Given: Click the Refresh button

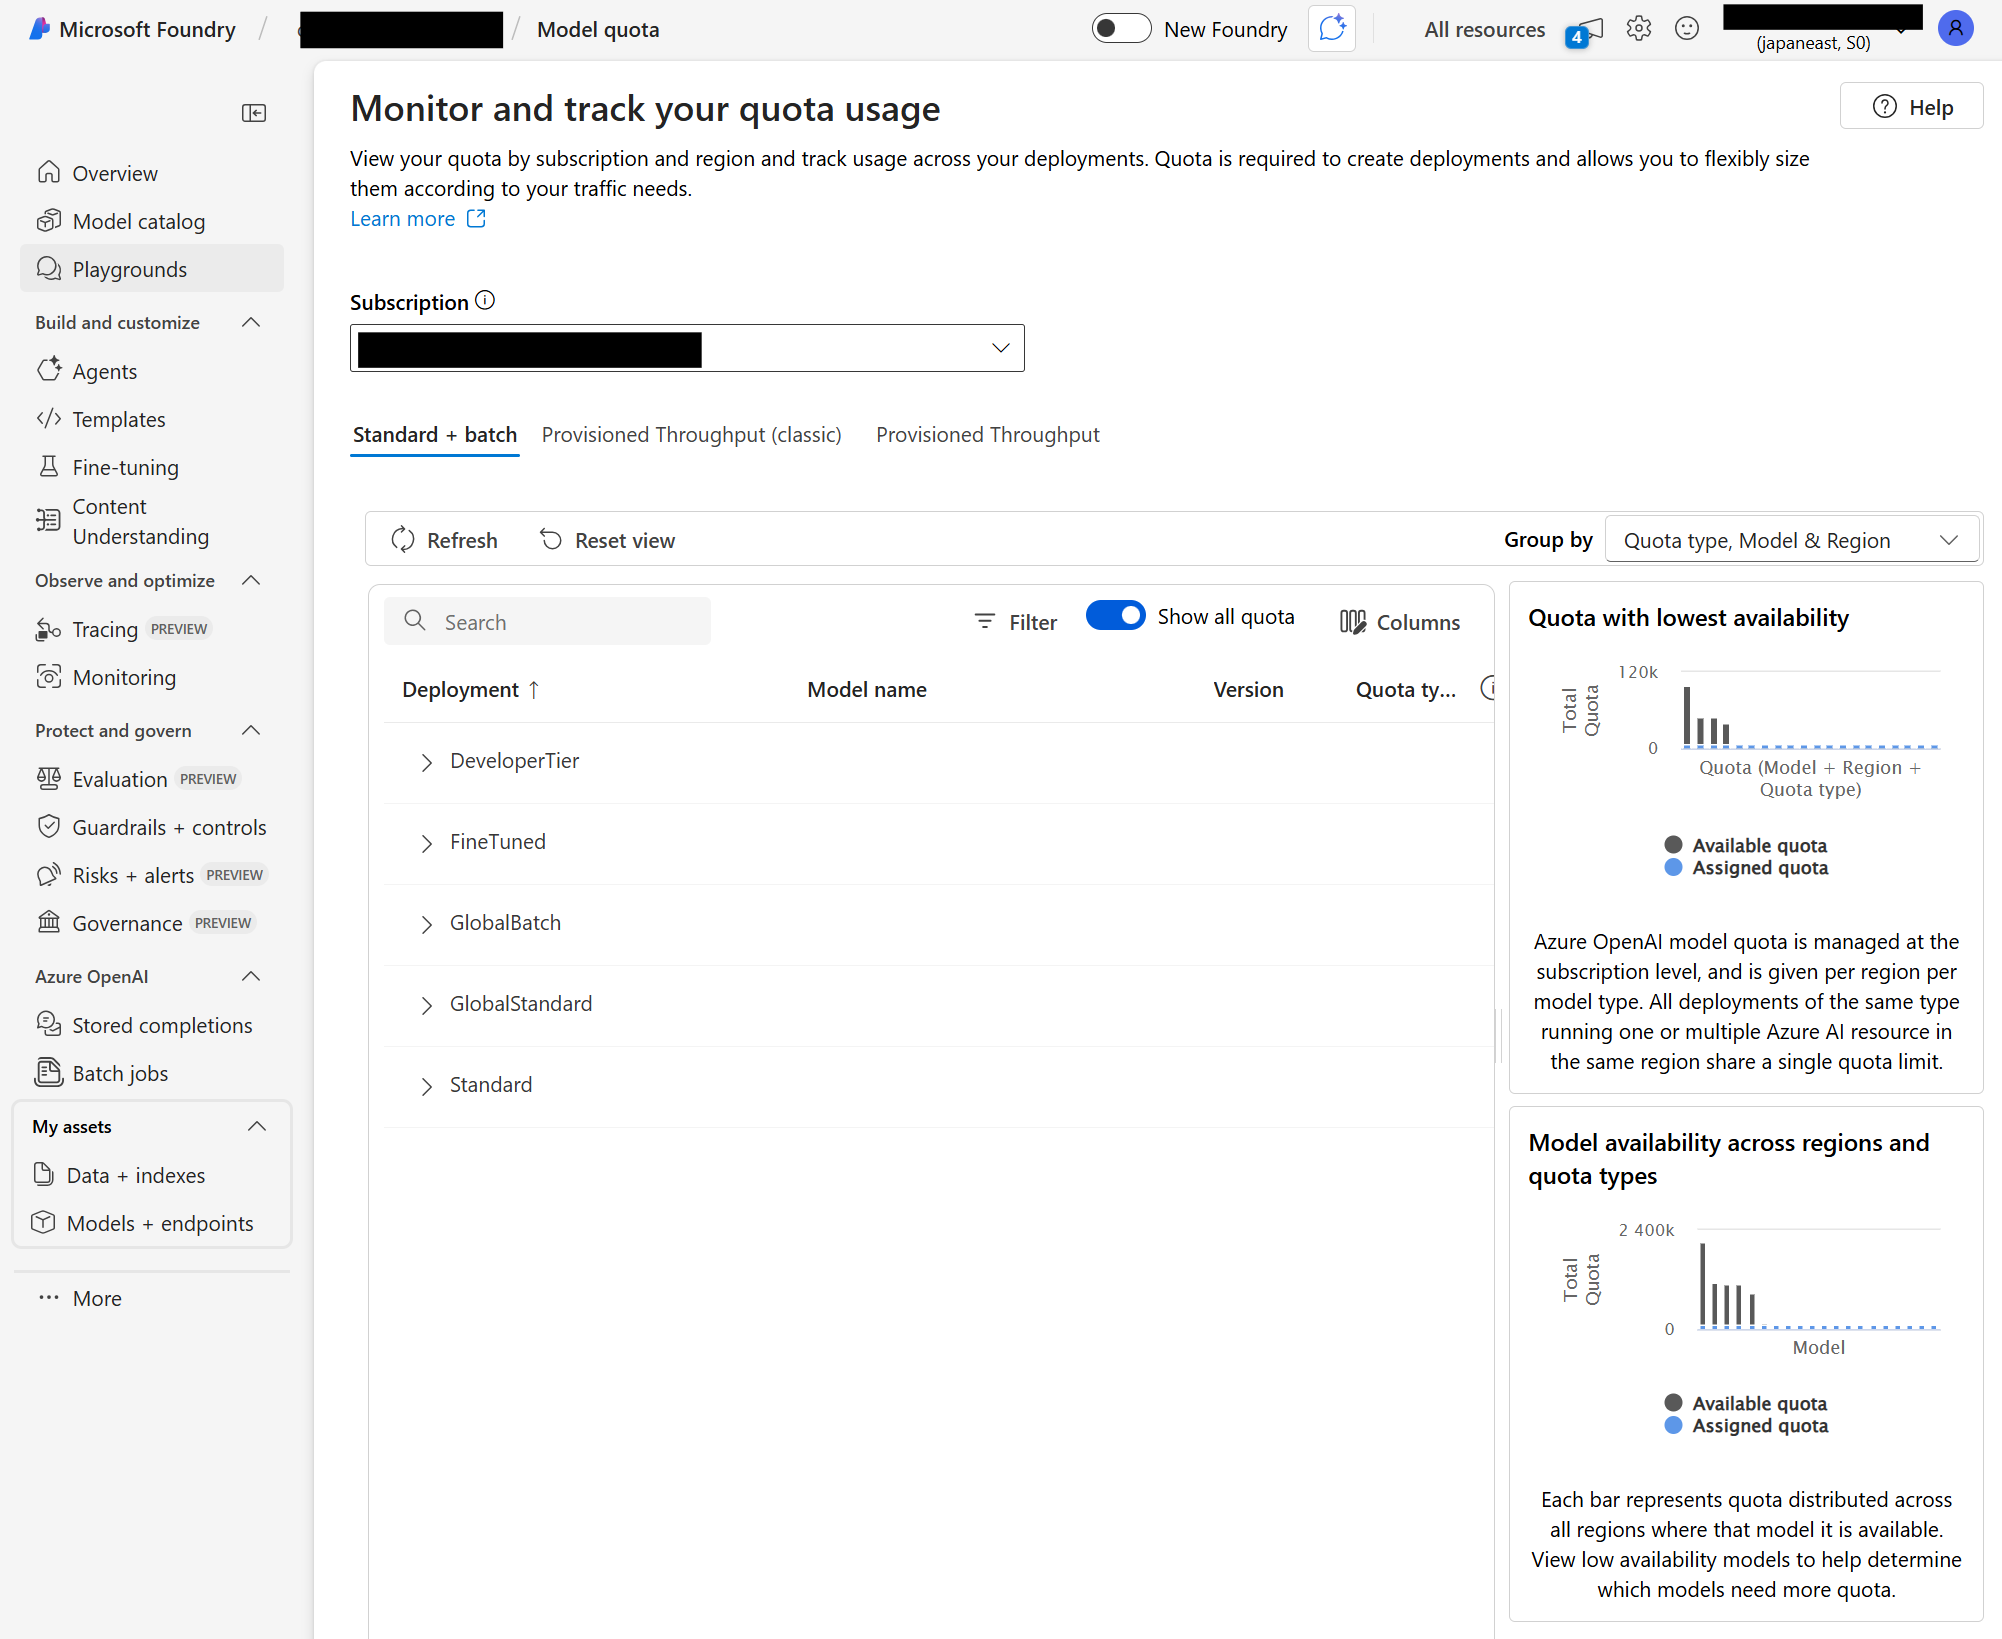Looking at the screenshot, I should coord(444,540).
